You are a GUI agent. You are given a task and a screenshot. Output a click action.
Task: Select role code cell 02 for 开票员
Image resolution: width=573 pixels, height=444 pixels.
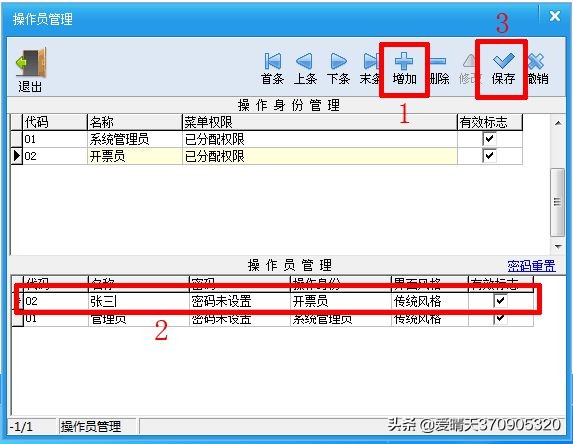click(55, 156)
